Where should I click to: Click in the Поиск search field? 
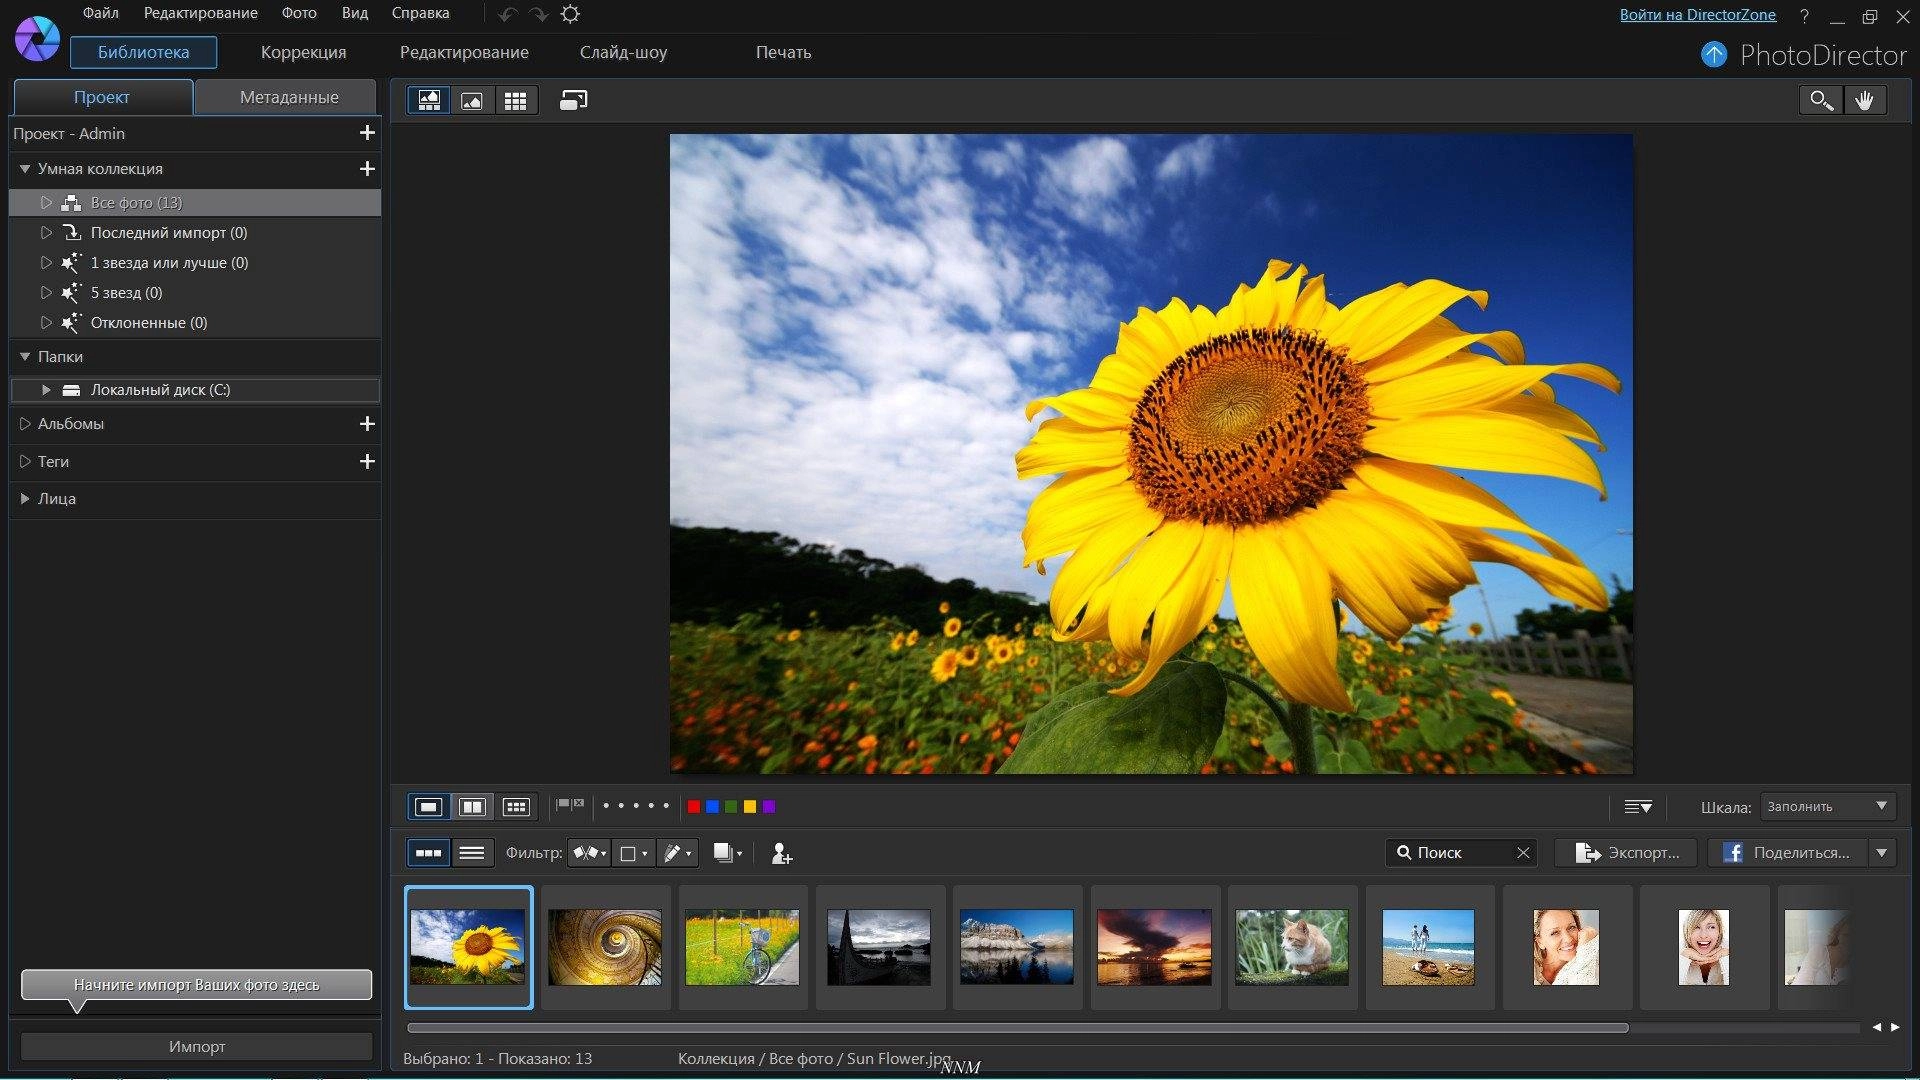pyautogui.click(x=1460, y=853)
